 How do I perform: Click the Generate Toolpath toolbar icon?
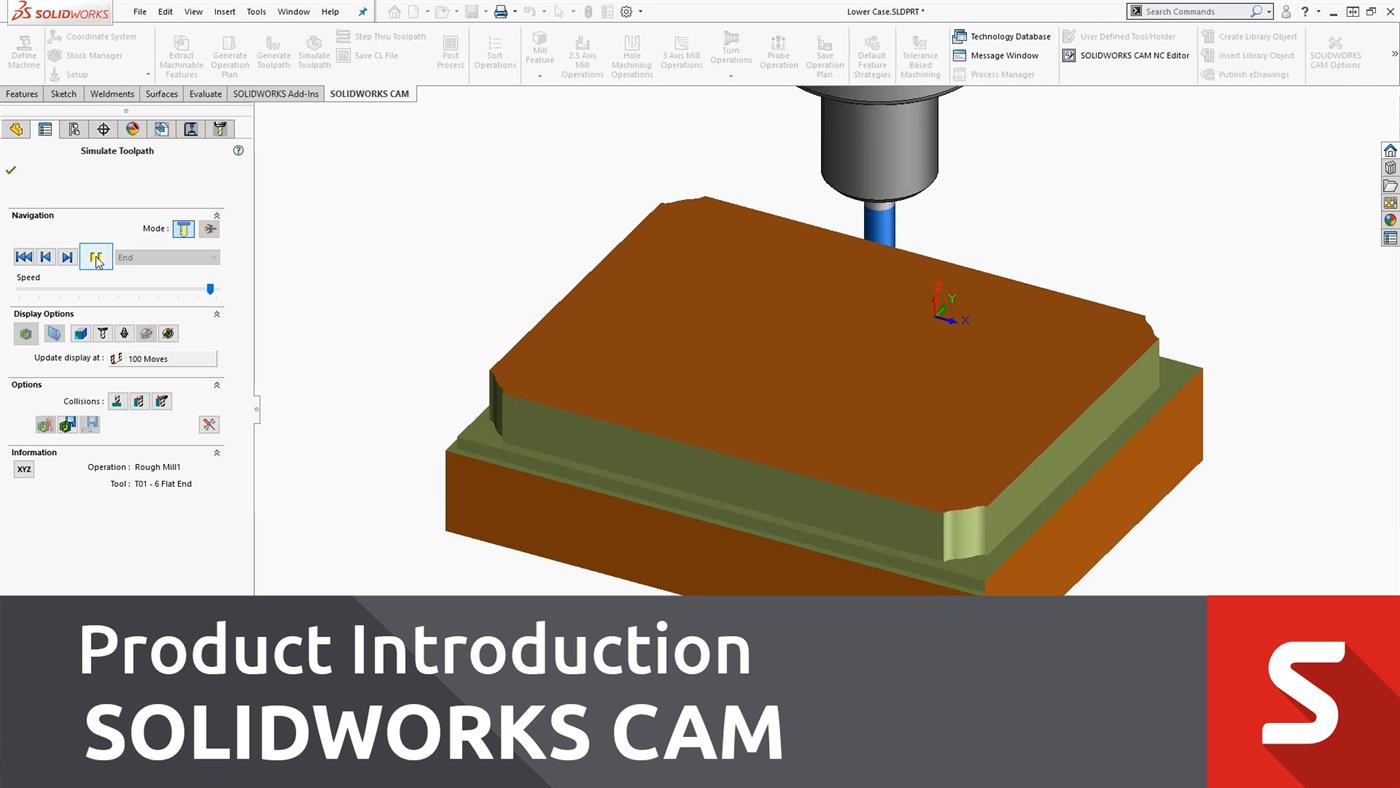273,52
